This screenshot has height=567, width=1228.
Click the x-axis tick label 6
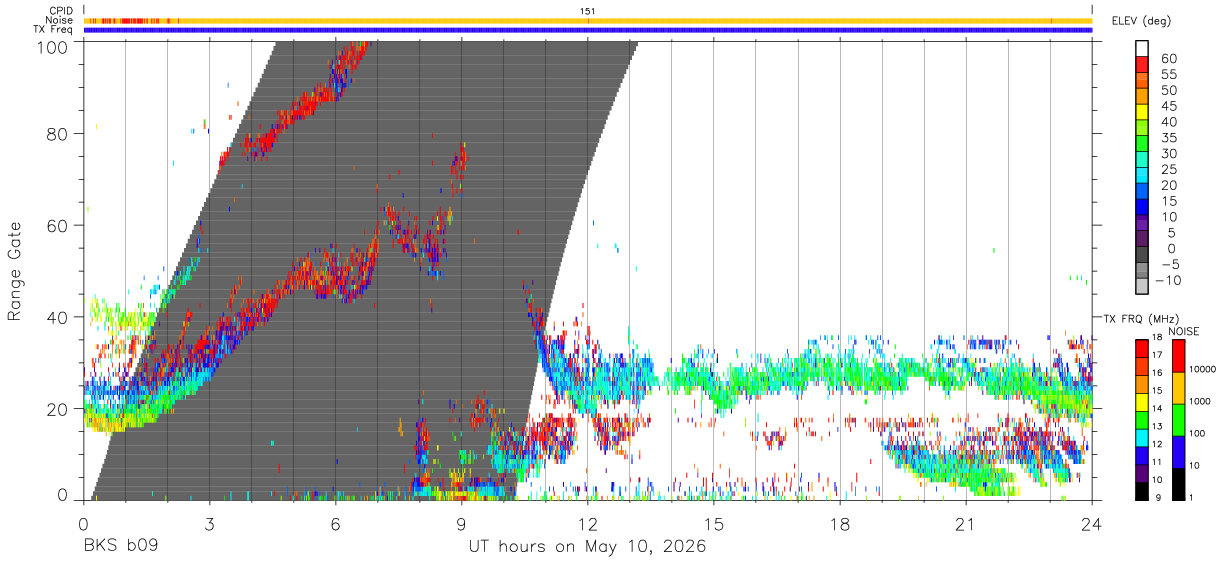point(335,524)
